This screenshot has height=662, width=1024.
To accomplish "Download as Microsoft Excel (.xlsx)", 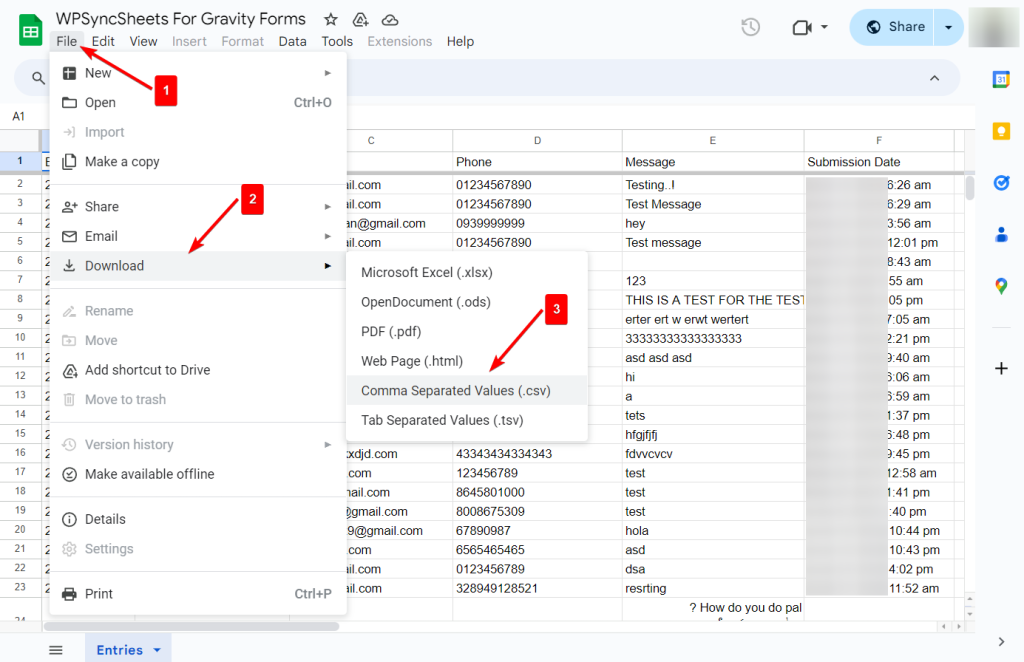I will 467,272.
